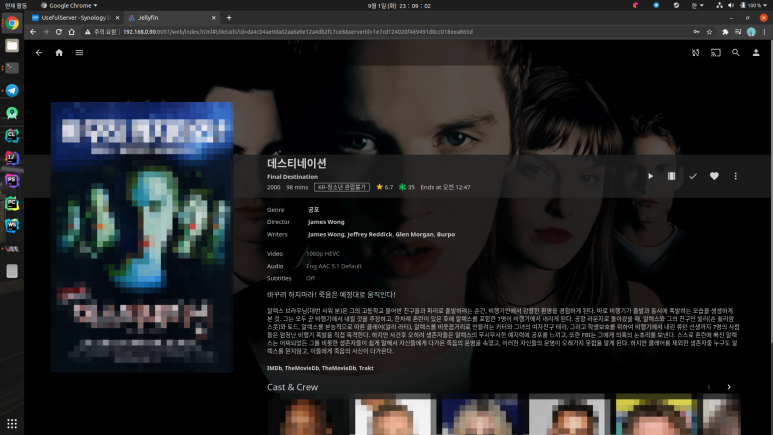773x435 pixels.
Task: Click Chrome's home button
Action: (71, 32)
